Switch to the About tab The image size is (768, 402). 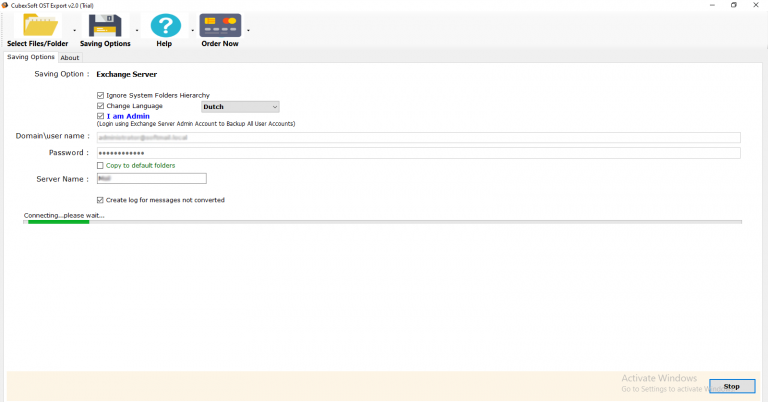[x=70, y=58]
